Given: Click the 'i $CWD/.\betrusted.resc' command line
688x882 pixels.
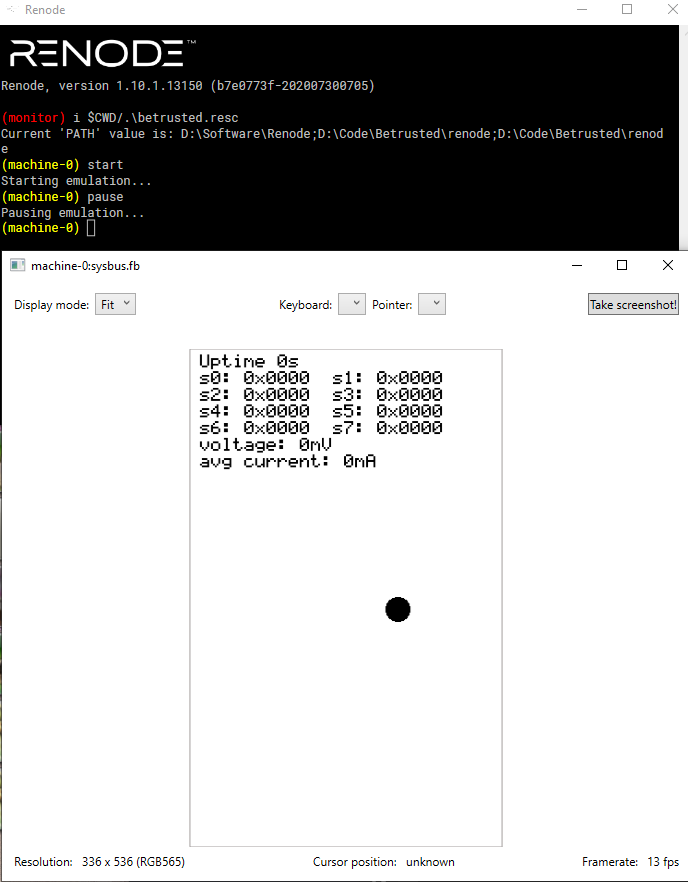Looking at the screenshot, I should click(156, 118).
